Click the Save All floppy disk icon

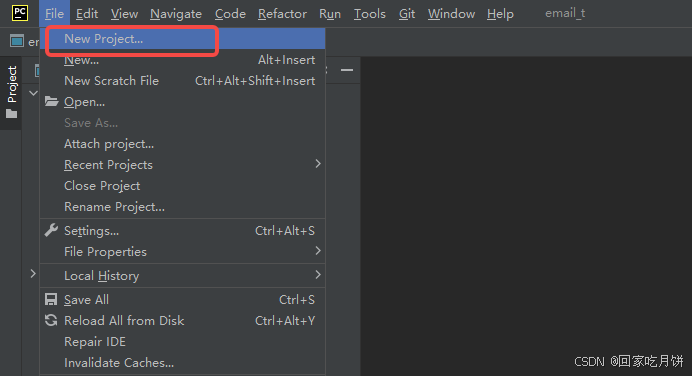[x=51, y=300]
